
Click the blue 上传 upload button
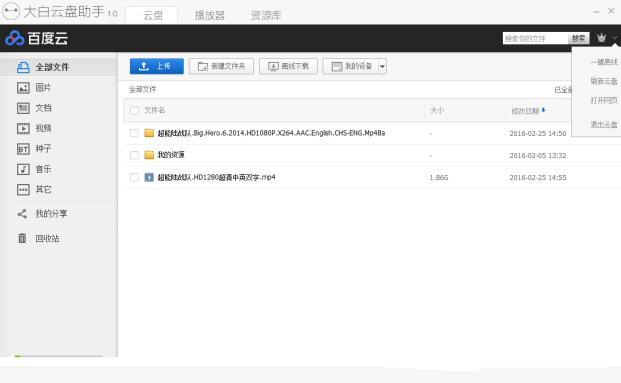click(156, 66)
